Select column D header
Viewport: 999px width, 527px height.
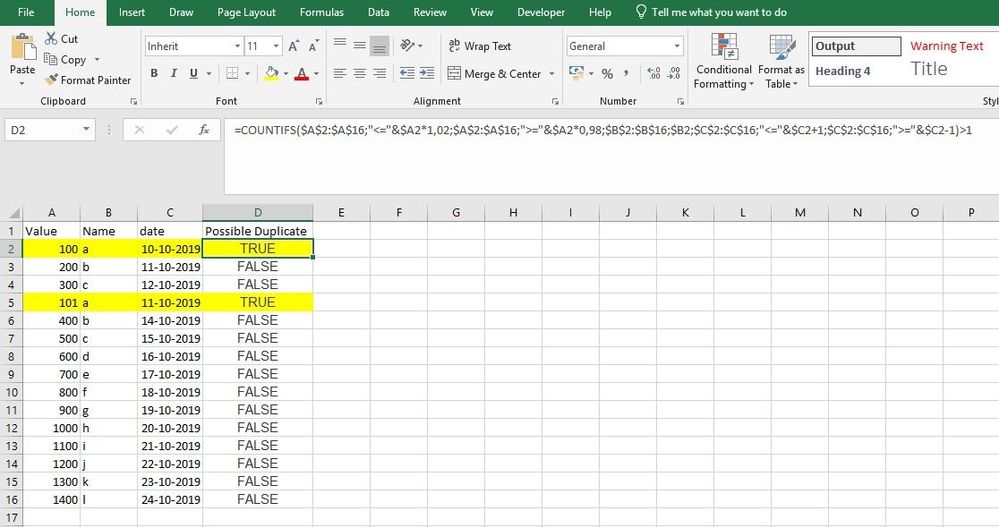coord(257,213)
